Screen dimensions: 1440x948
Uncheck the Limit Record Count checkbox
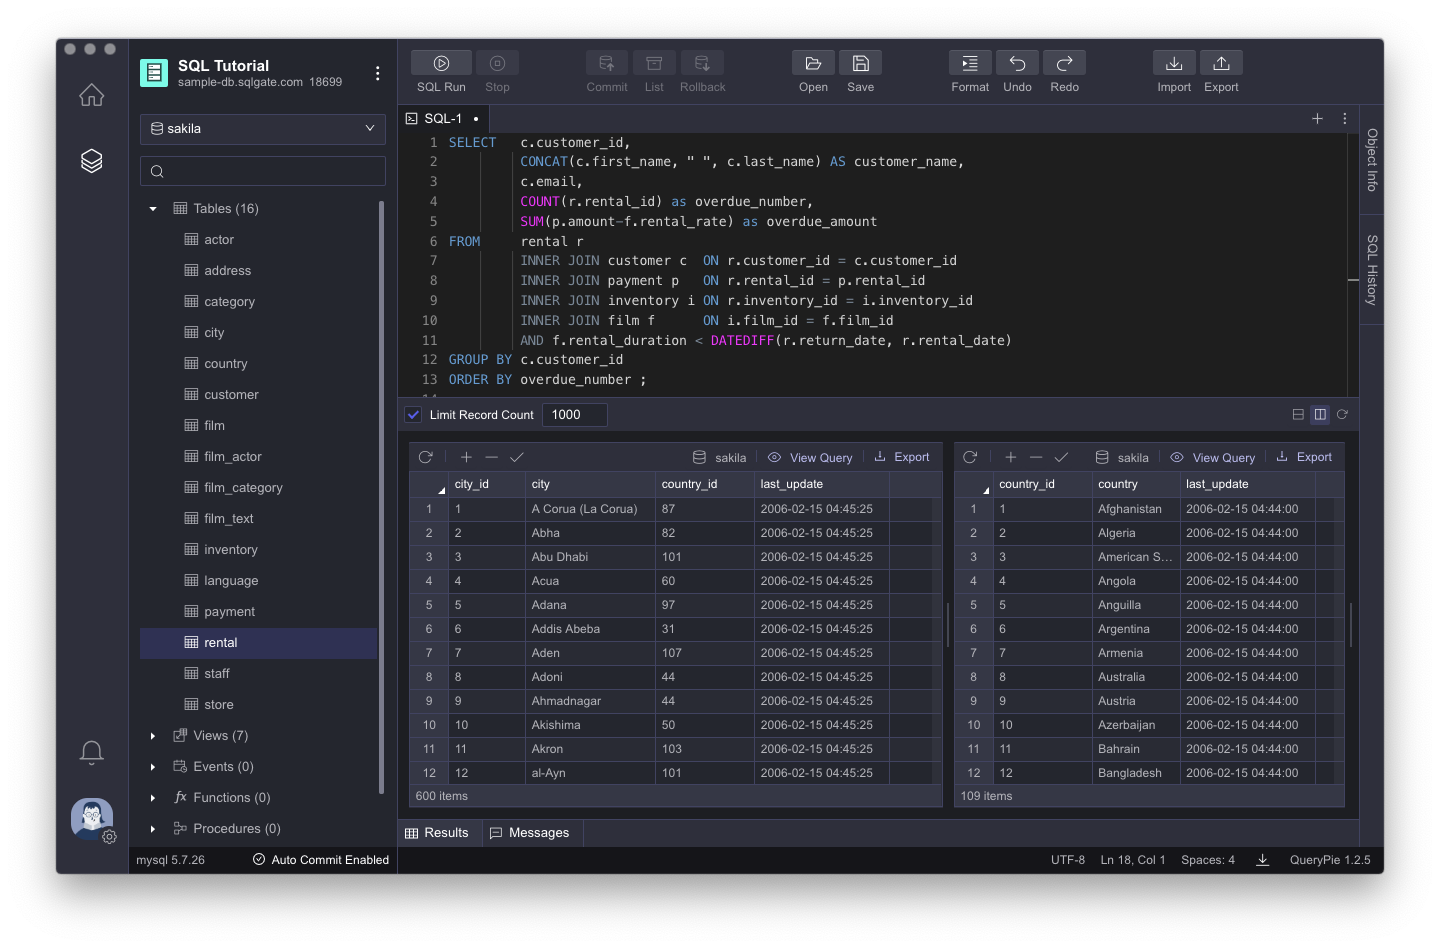pyautogui.click(x=413, y=413)
